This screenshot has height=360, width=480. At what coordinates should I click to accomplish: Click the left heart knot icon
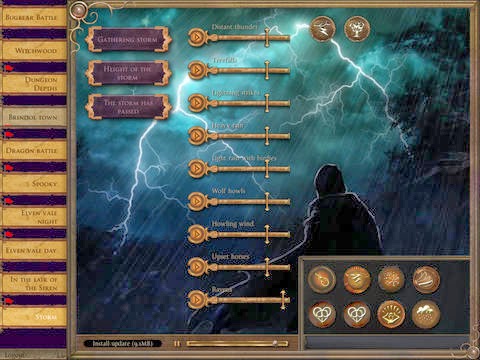click(322, 314)
